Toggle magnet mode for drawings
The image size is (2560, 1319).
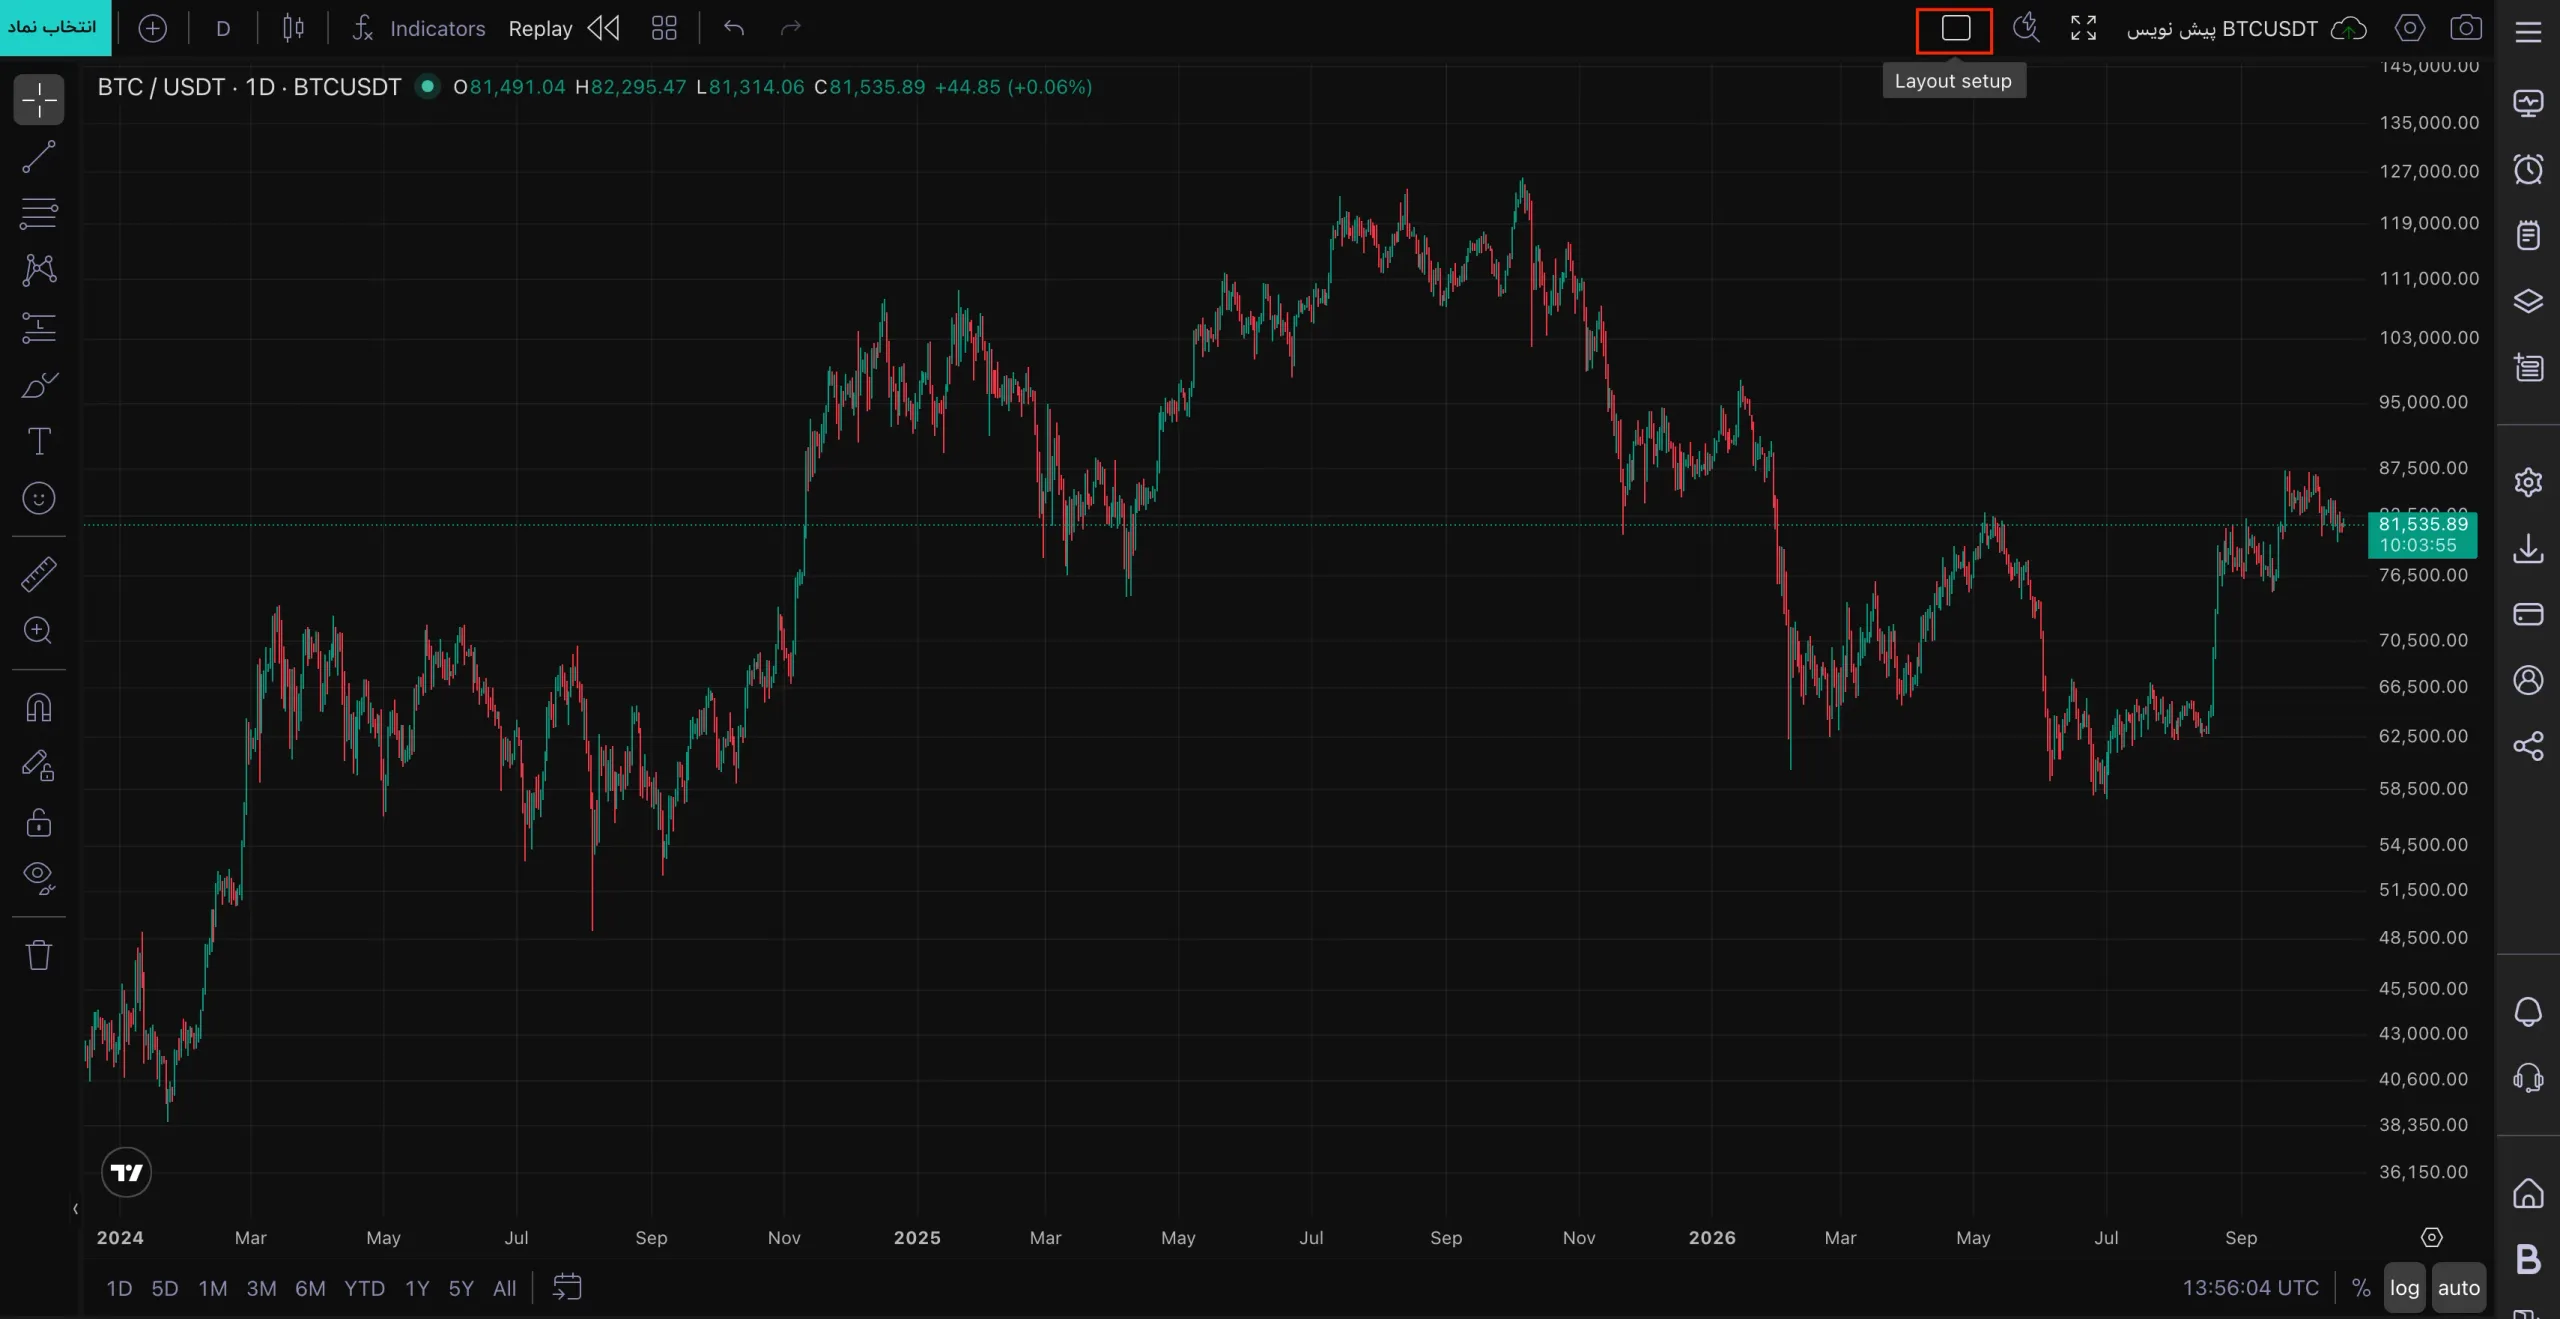click(39, 708)
